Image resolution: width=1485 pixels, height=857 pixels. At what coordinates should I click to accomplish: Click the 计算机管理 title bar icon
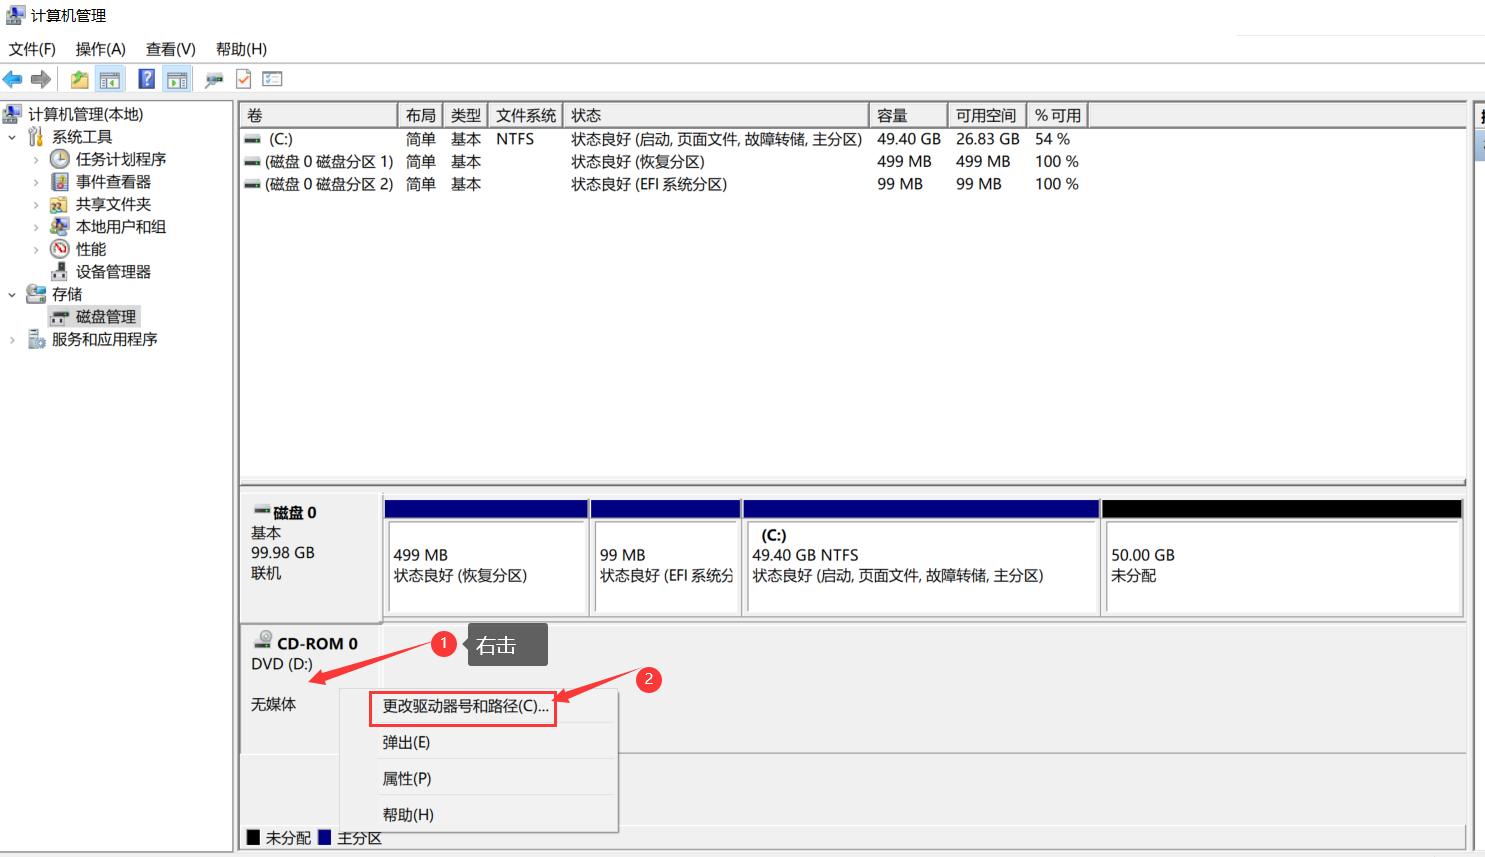coord(14,15)
